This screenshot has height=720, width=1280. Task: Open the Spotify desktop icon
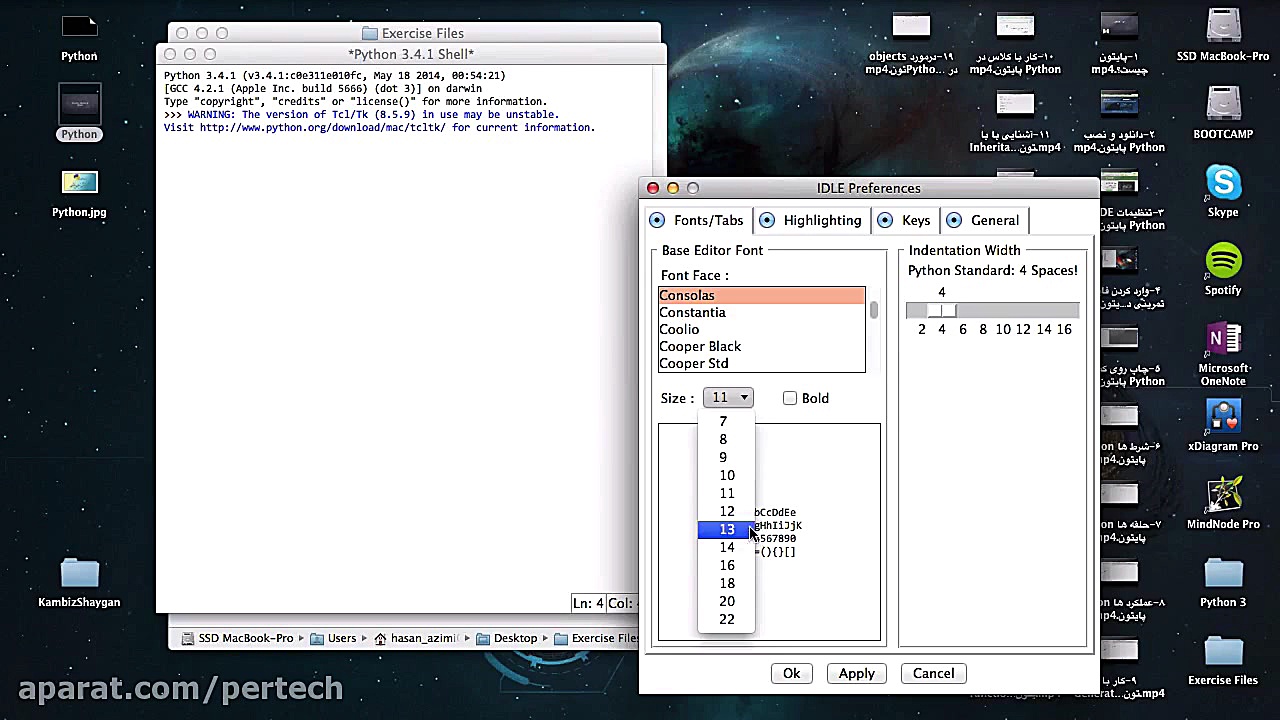coord(1223,263)
